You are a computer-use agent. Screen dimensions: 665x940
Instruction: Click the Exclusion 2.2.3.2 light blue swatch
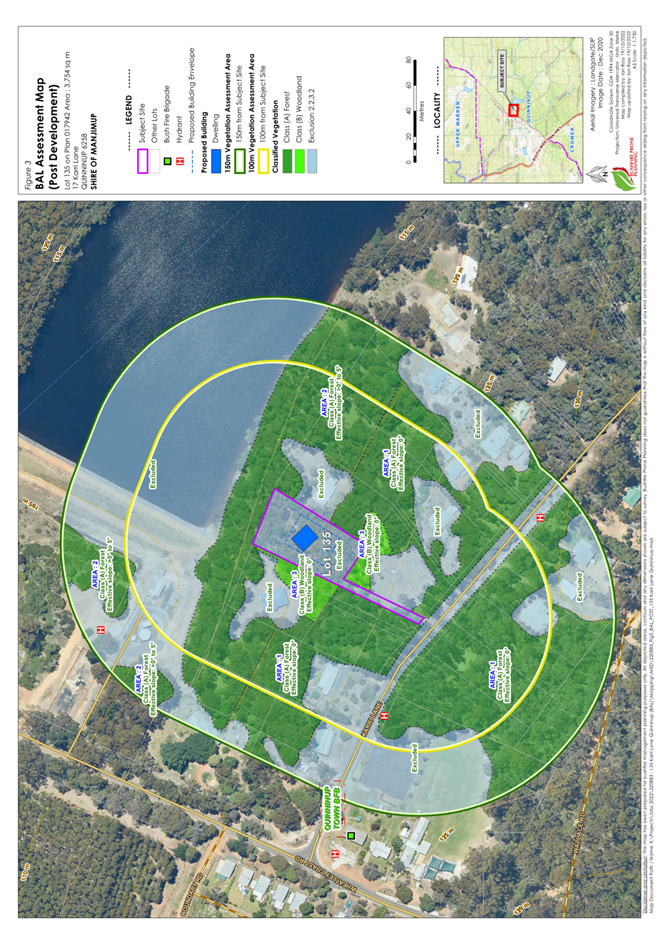(x=312, y=162)
